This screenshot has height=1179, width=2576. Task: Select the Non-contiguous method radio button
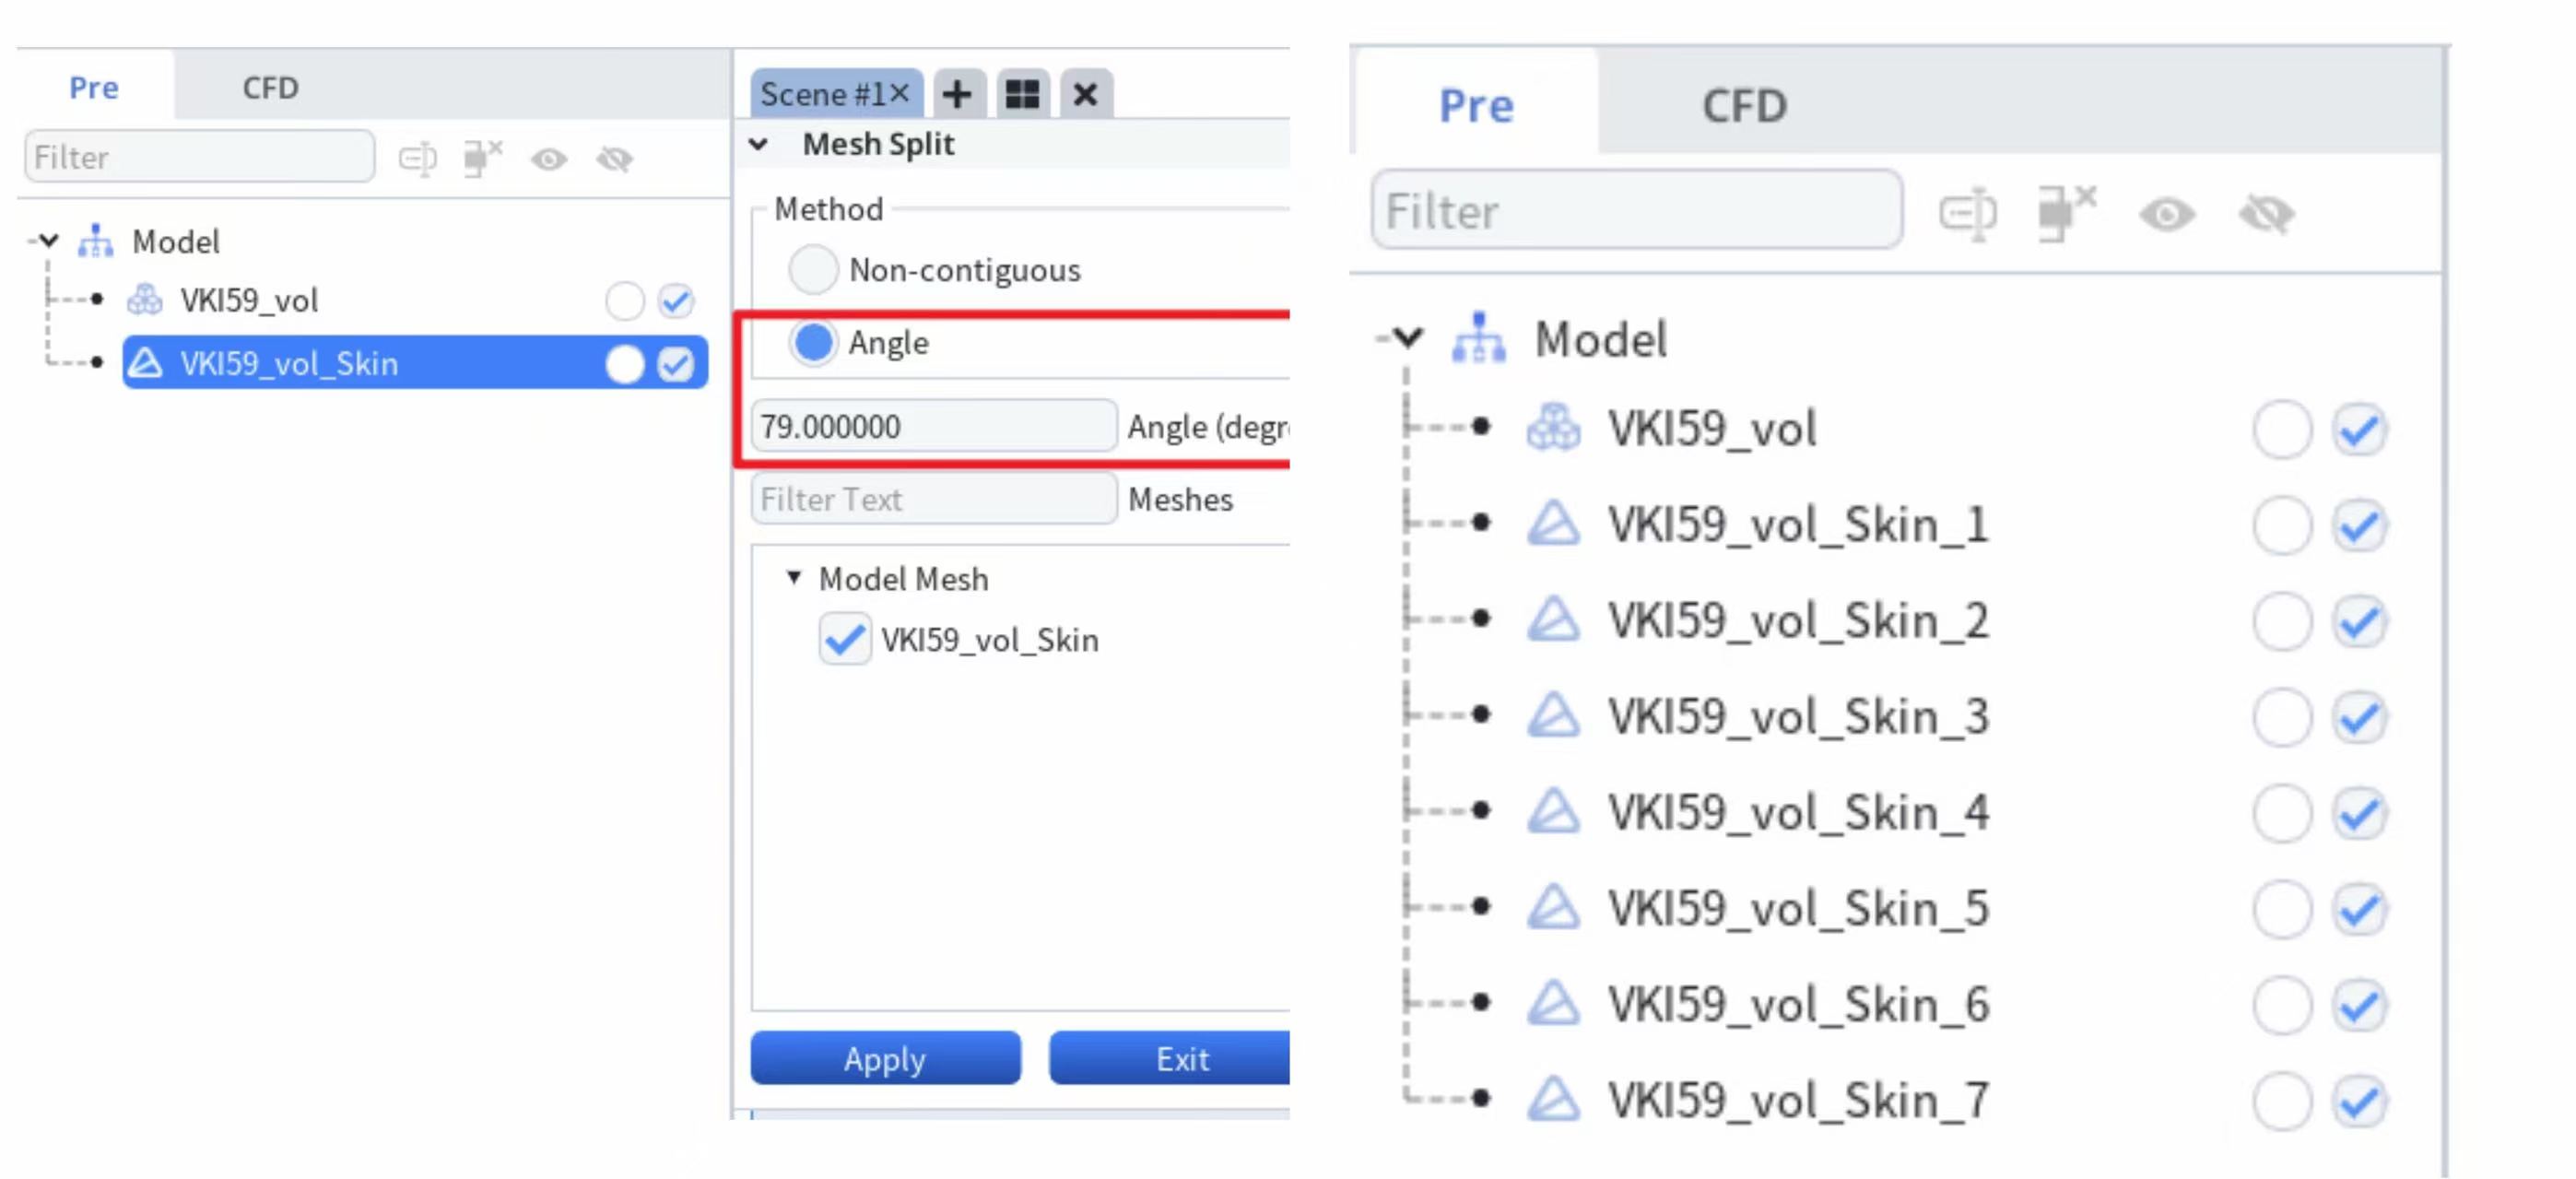[x=812, y=270]
